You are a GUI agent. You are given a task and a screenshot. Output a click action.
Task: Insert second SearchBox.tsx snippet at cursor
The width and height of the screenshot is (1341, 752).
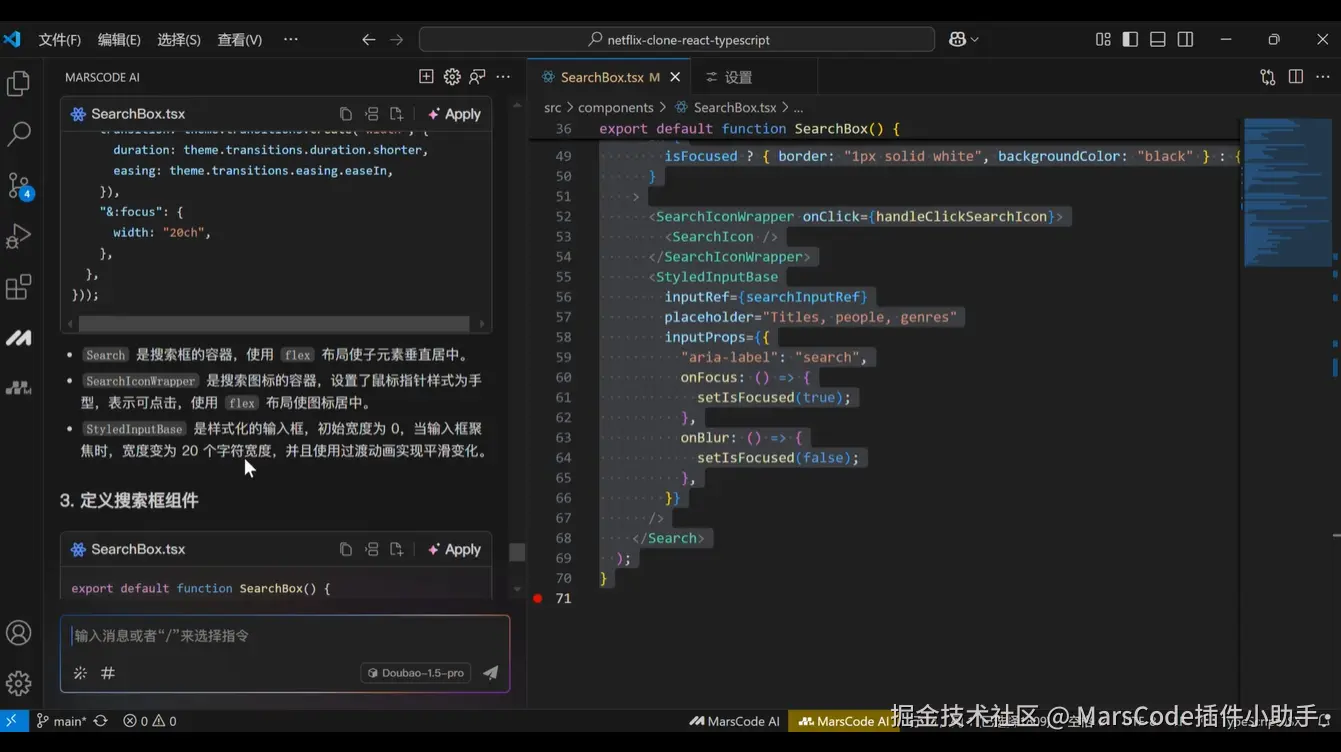(x=372, y=549)
